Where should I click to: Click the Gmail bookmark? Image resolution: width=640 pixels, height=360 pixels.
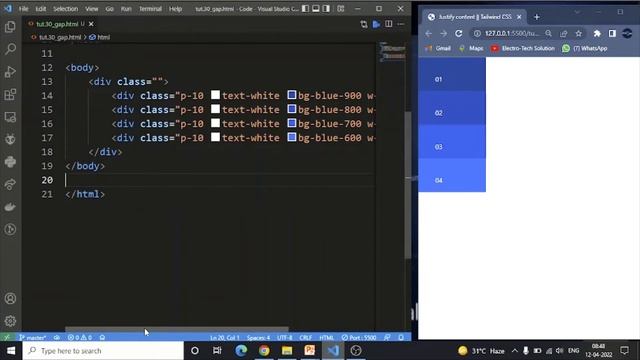[438, 48]
